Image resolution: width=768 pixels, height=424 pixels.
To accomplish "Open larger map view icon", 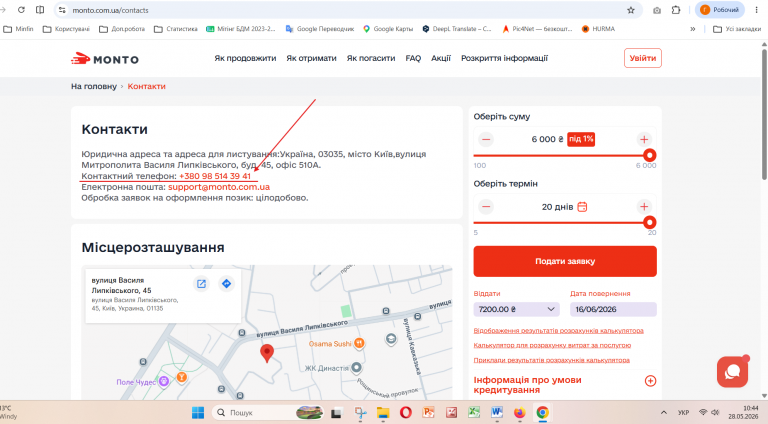I will (201, 283).
